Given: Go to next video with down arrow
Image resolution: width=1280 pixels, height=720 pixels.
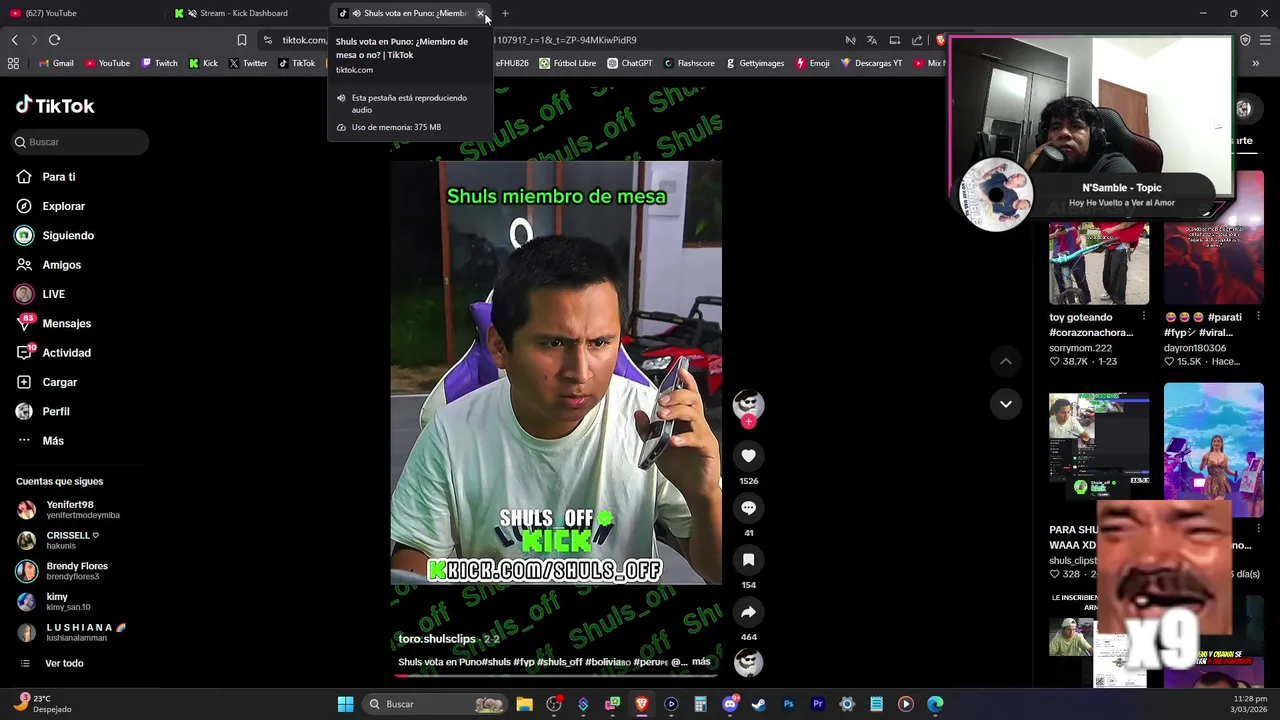Looking at the screenshot, I should (x=1006, y=404).
